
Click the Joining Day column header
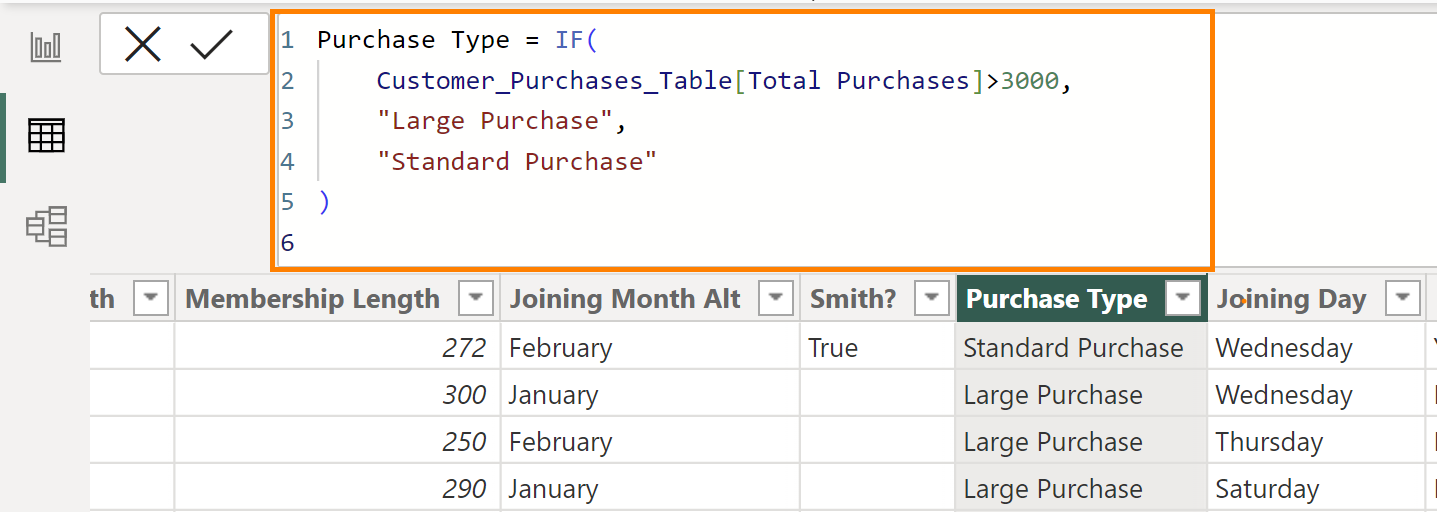[1290, 299]
